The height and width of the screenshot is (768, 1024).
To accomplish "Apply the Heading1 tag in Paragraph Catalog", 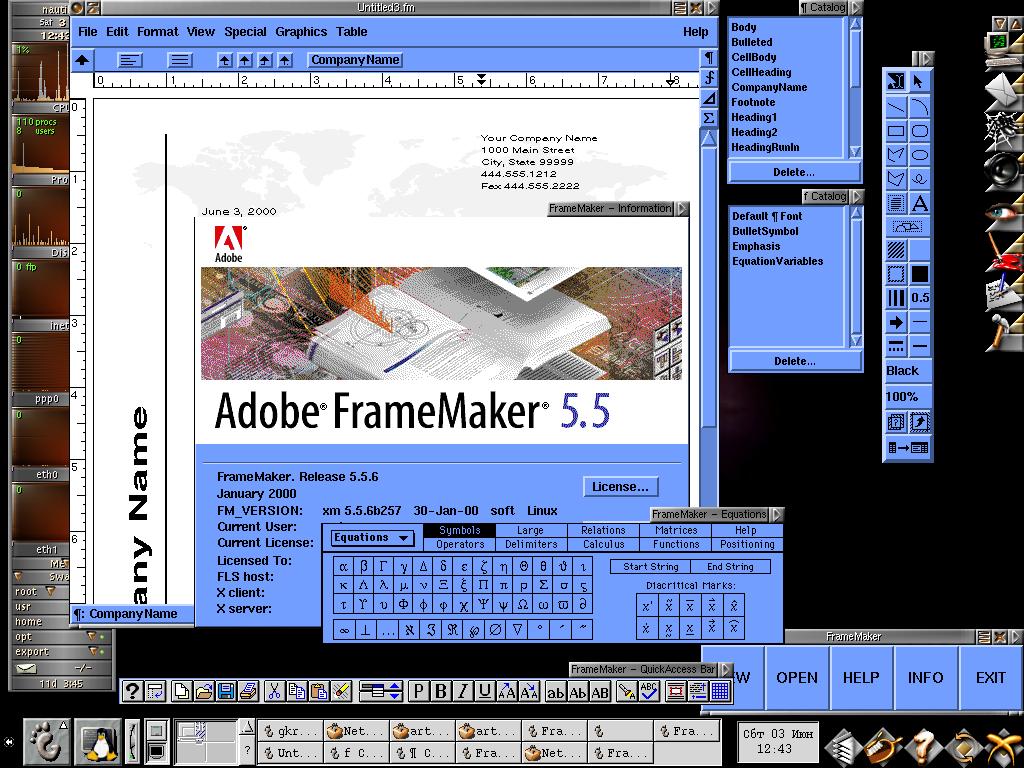I will pyautogui.click(x=754, y=118).
